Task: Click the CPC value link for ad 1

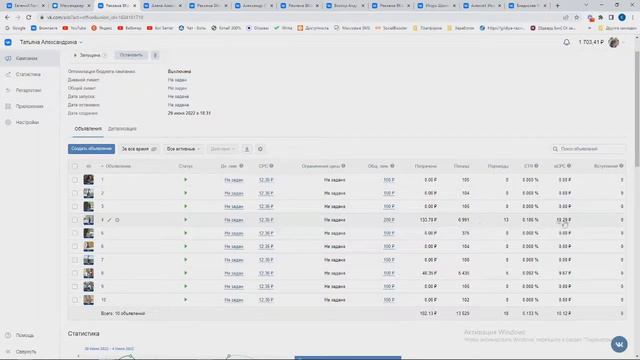Action: [x=266, y=180]
